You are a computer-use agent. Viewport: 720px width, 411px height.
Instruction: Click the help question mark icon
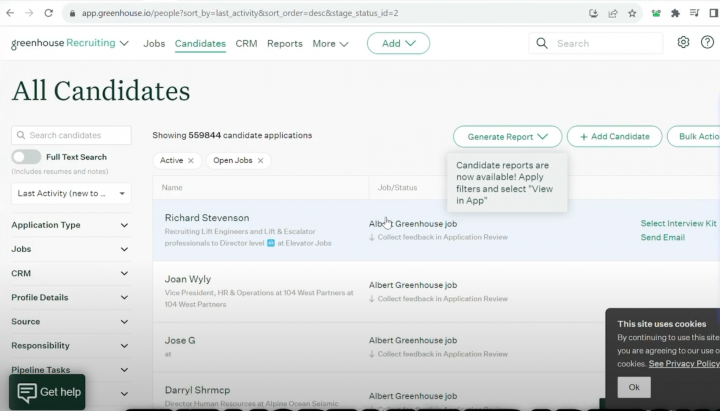pyautogui.click(x=707, y=43)
